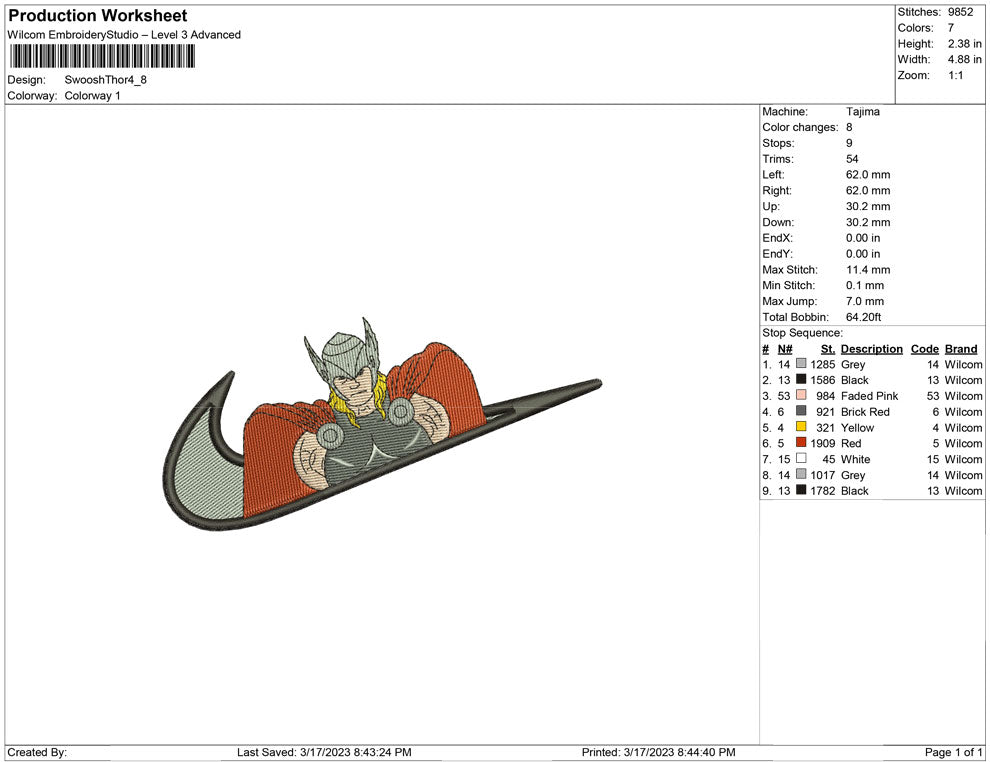Image resolution: width=990 pixels, height=762 pixels.
Task: Click the 'N#' column header
Action: 785,348
